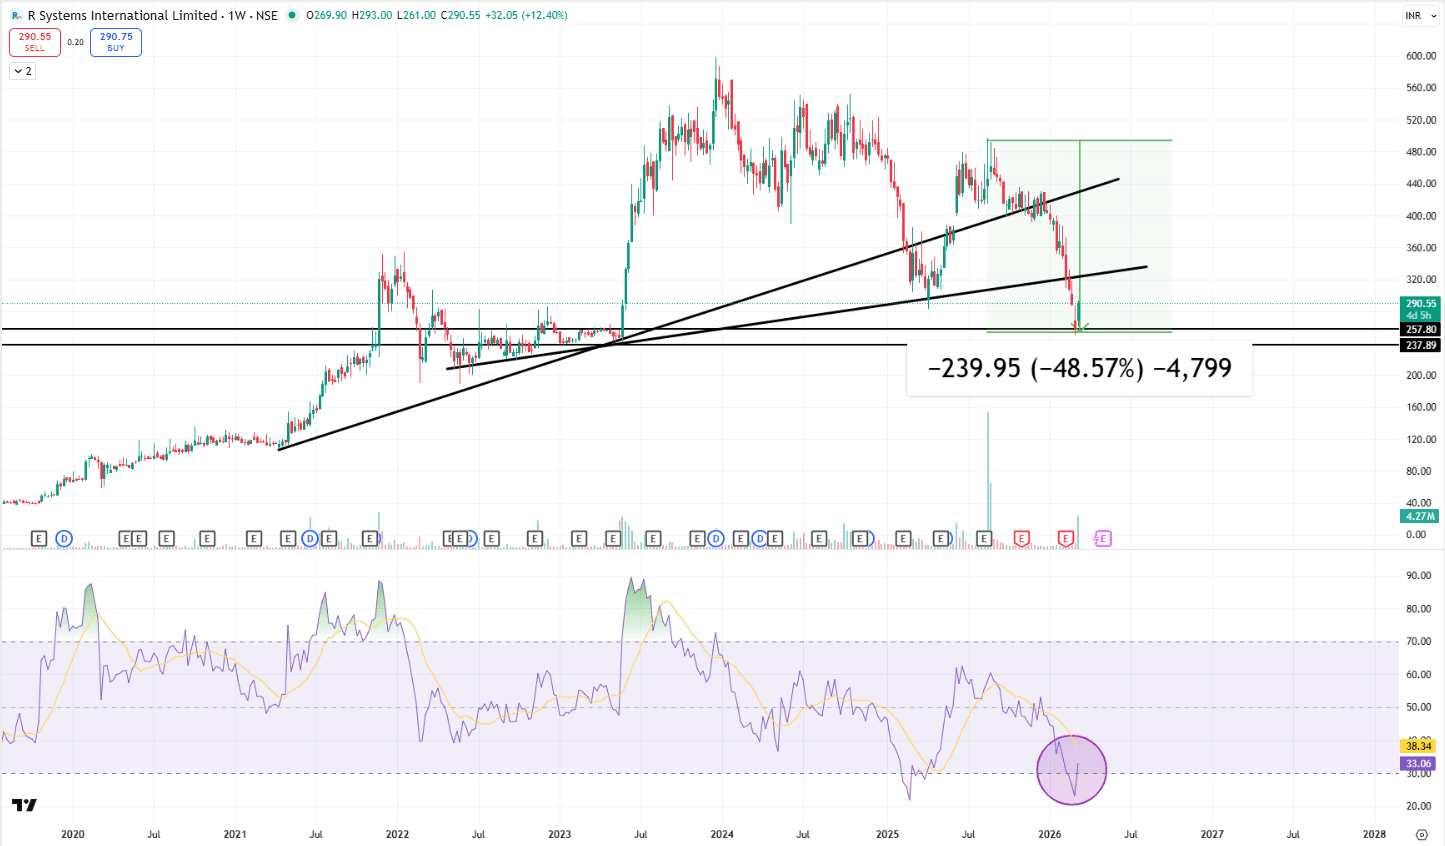Click the R Systems symbol logo icon

[x=17, y=15]
